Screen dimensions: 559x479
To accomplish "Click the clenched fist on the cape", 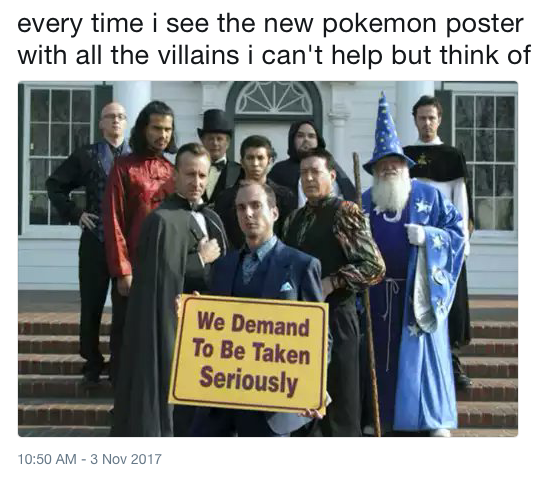I will (210, 251).
